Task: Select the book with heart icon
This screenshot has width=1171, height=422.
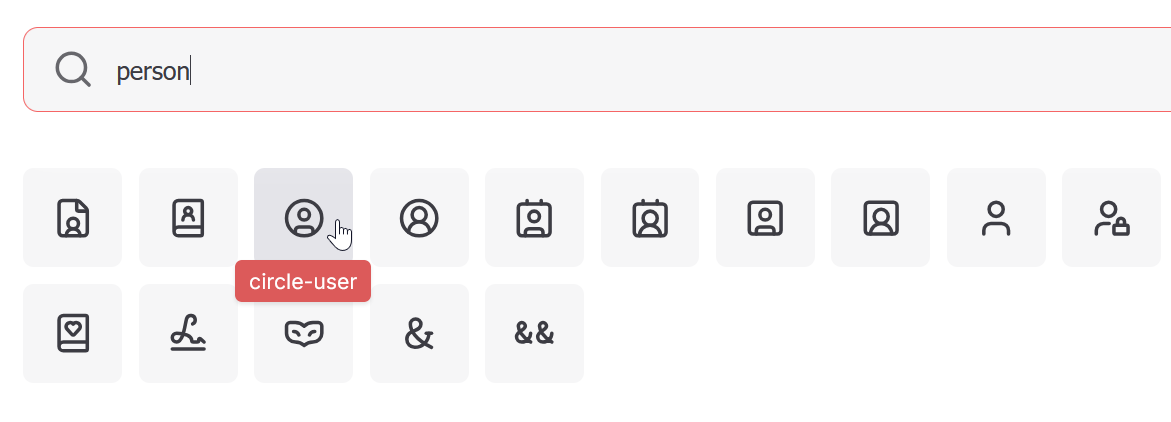Action: point(72,333)
